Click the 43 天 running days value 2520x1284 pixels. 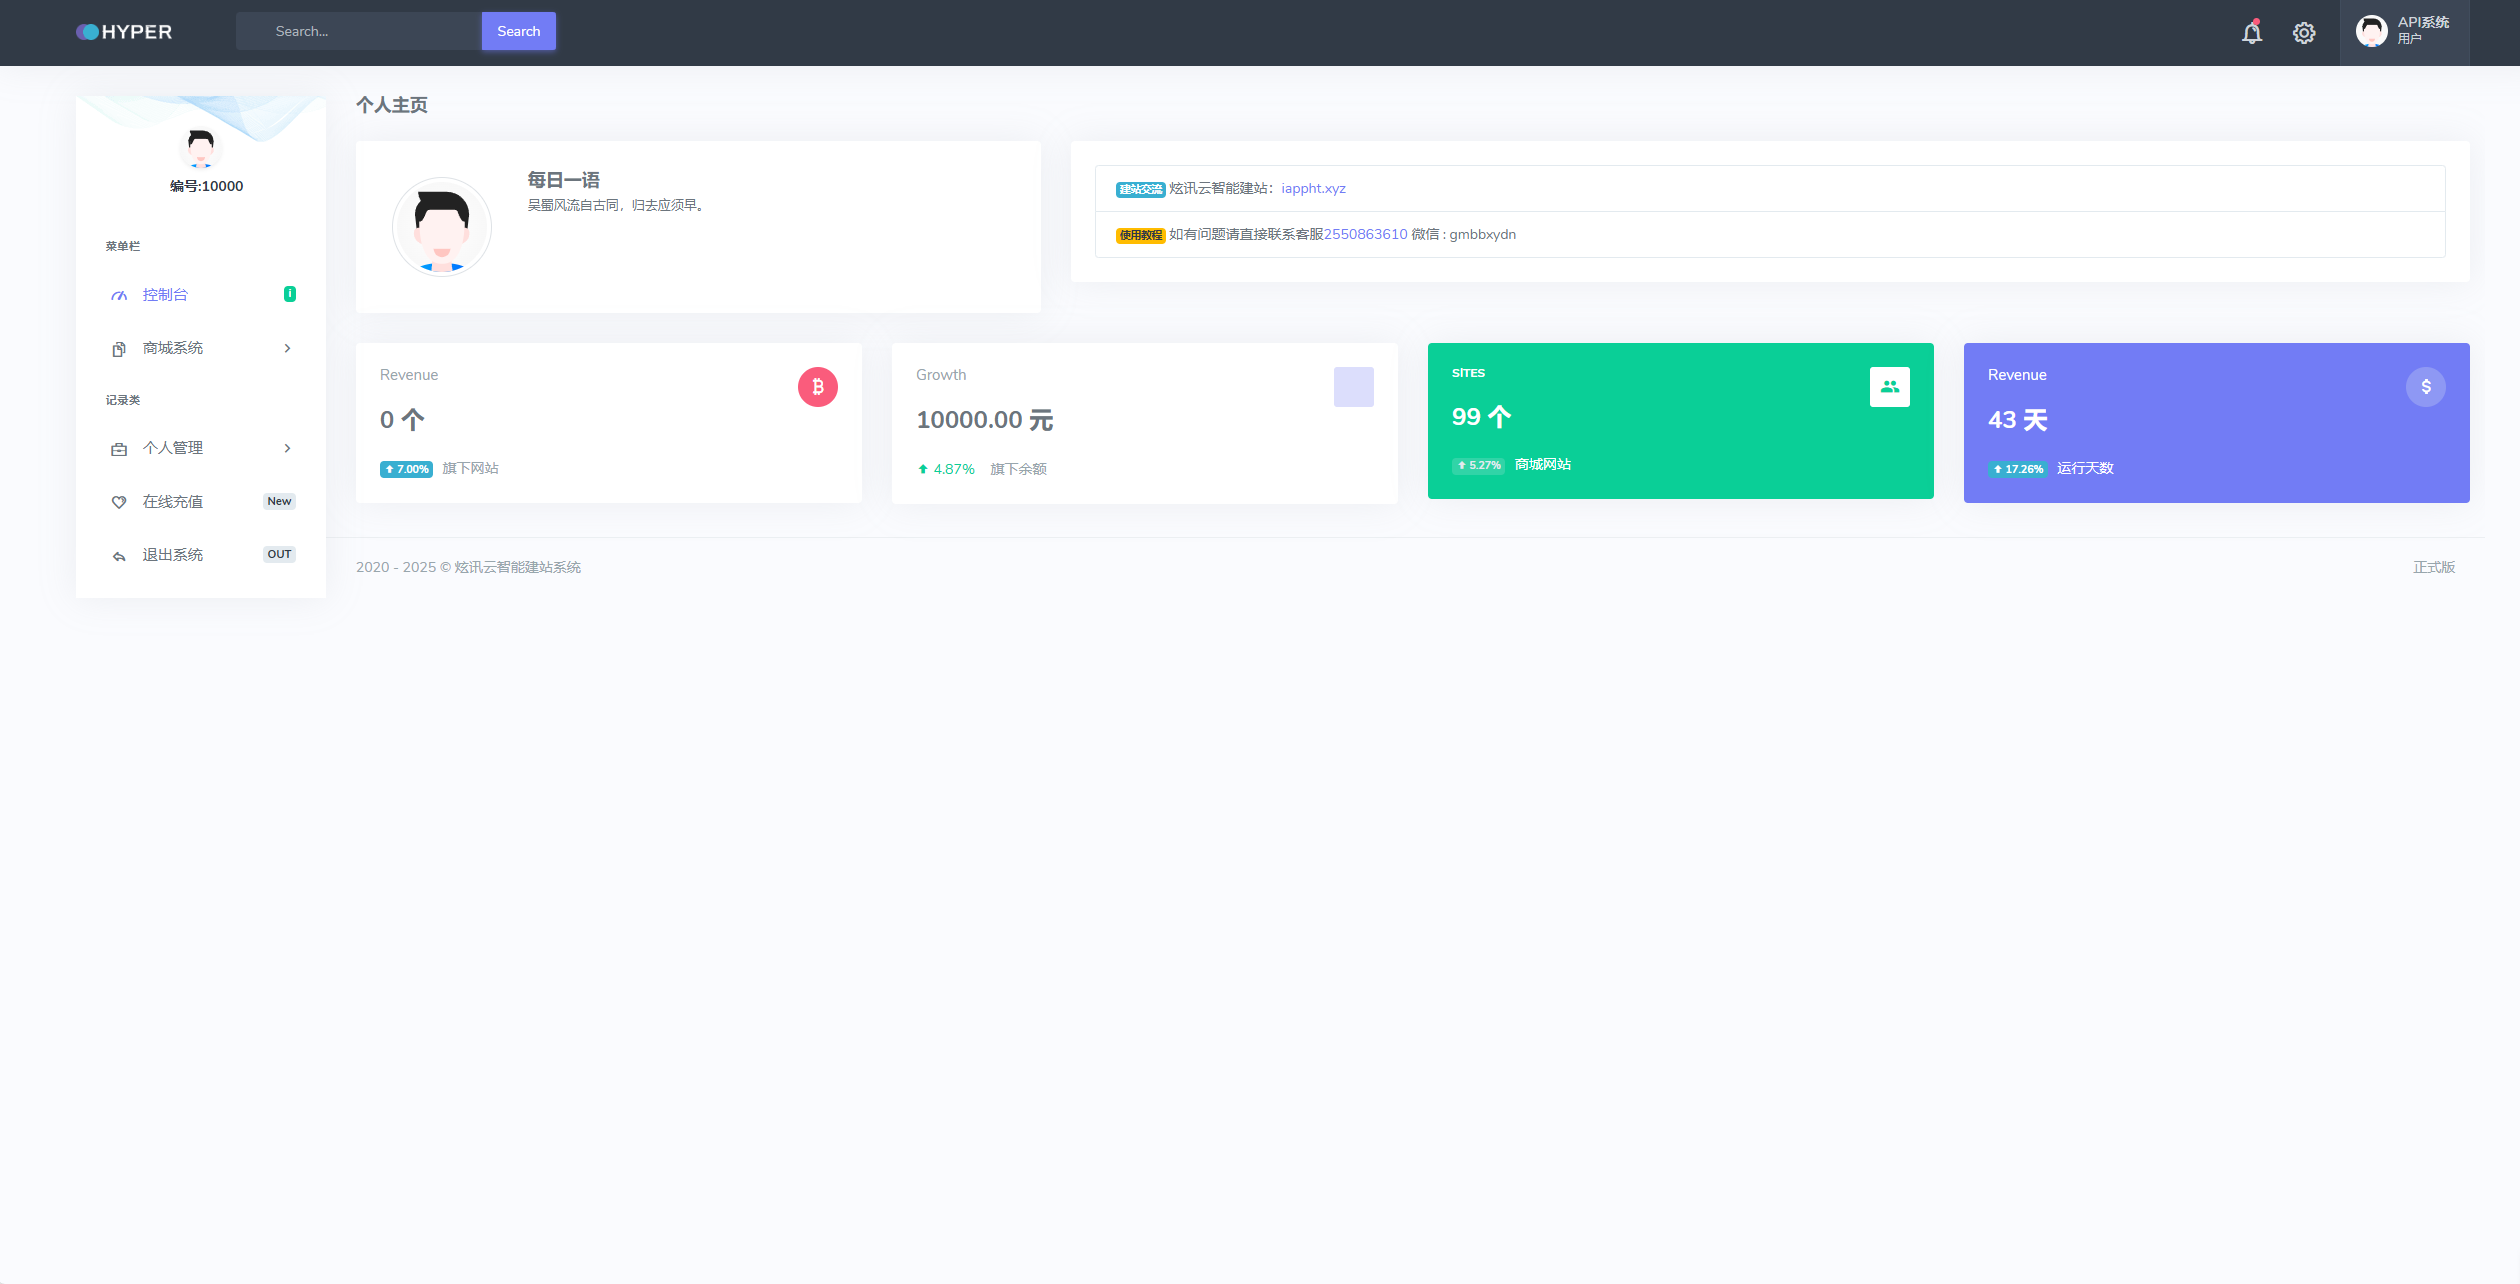pos(2018,420)
